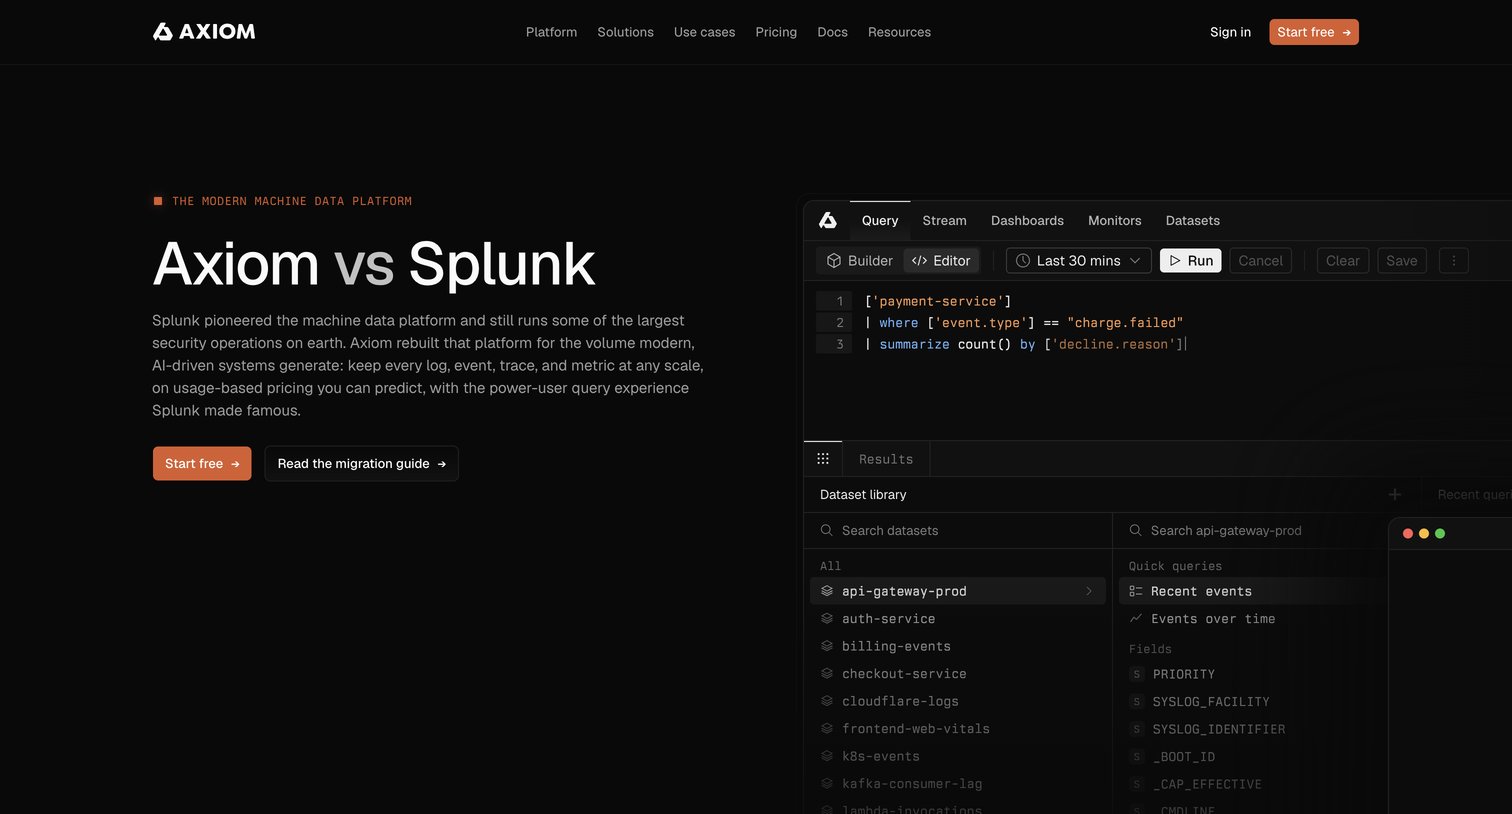Open the Docs link
The width and height of the screenshot is (1512, 814).
pyautogui.click(x=832, y=32)
